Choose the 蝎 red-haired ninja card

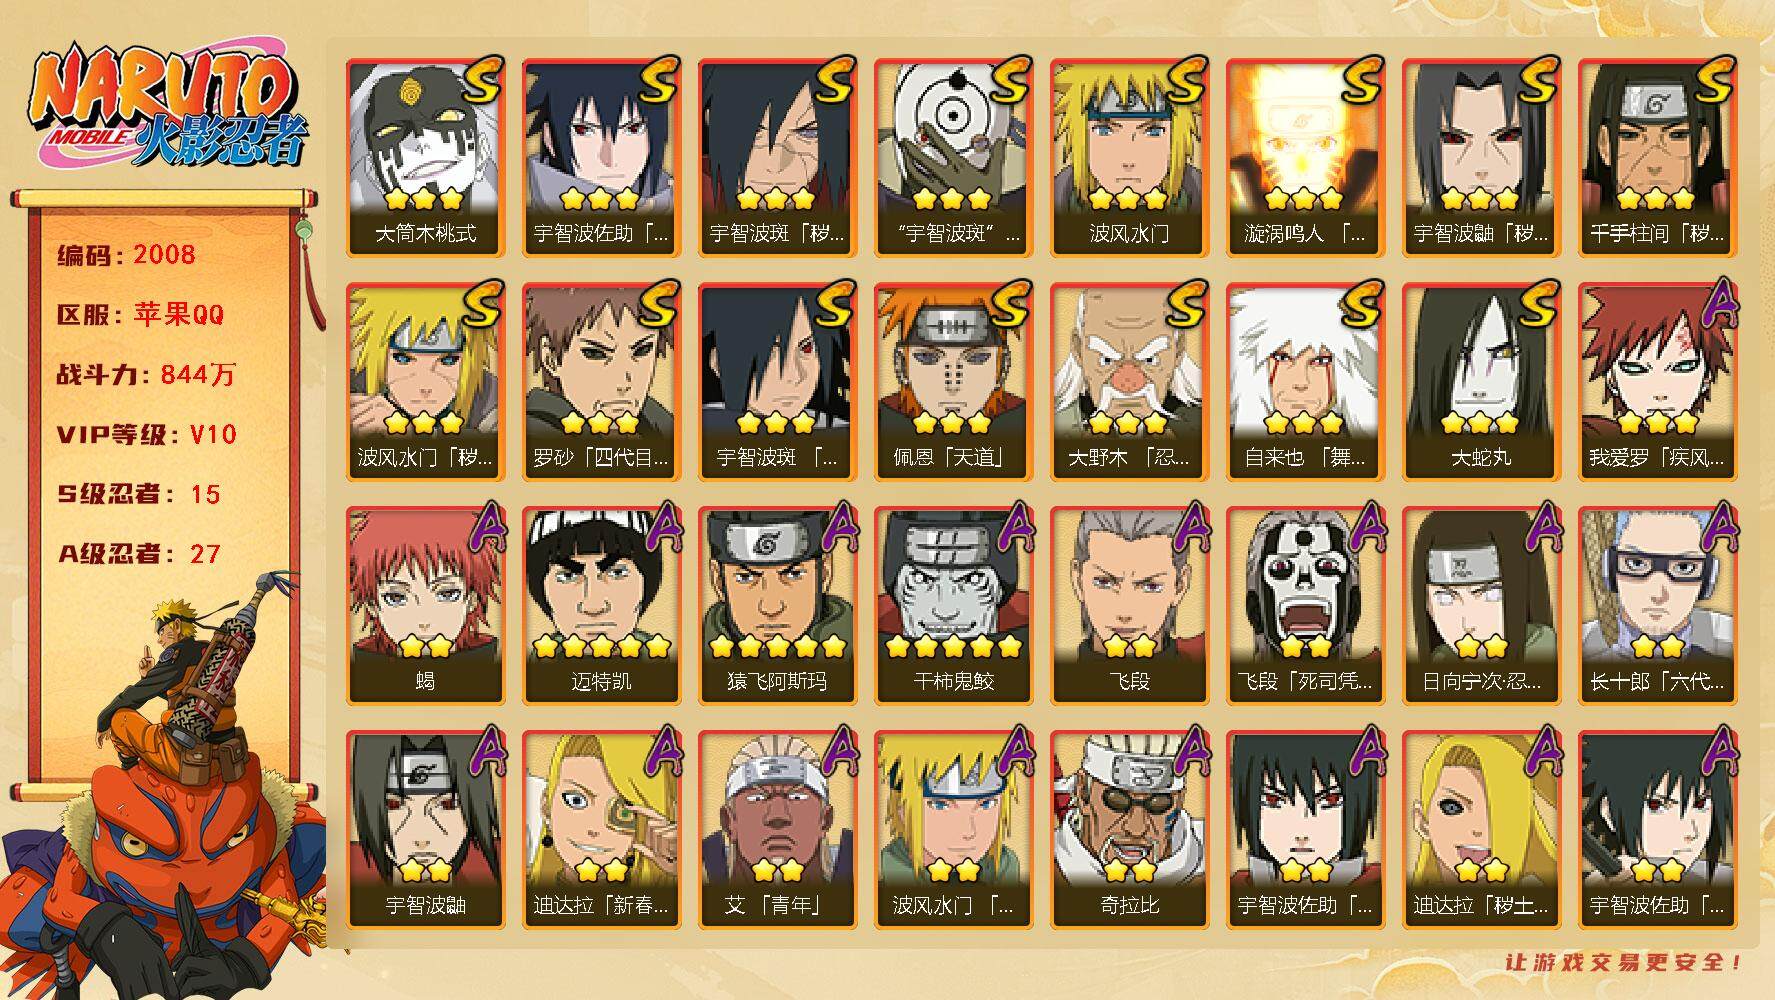(x=425, y=606)
